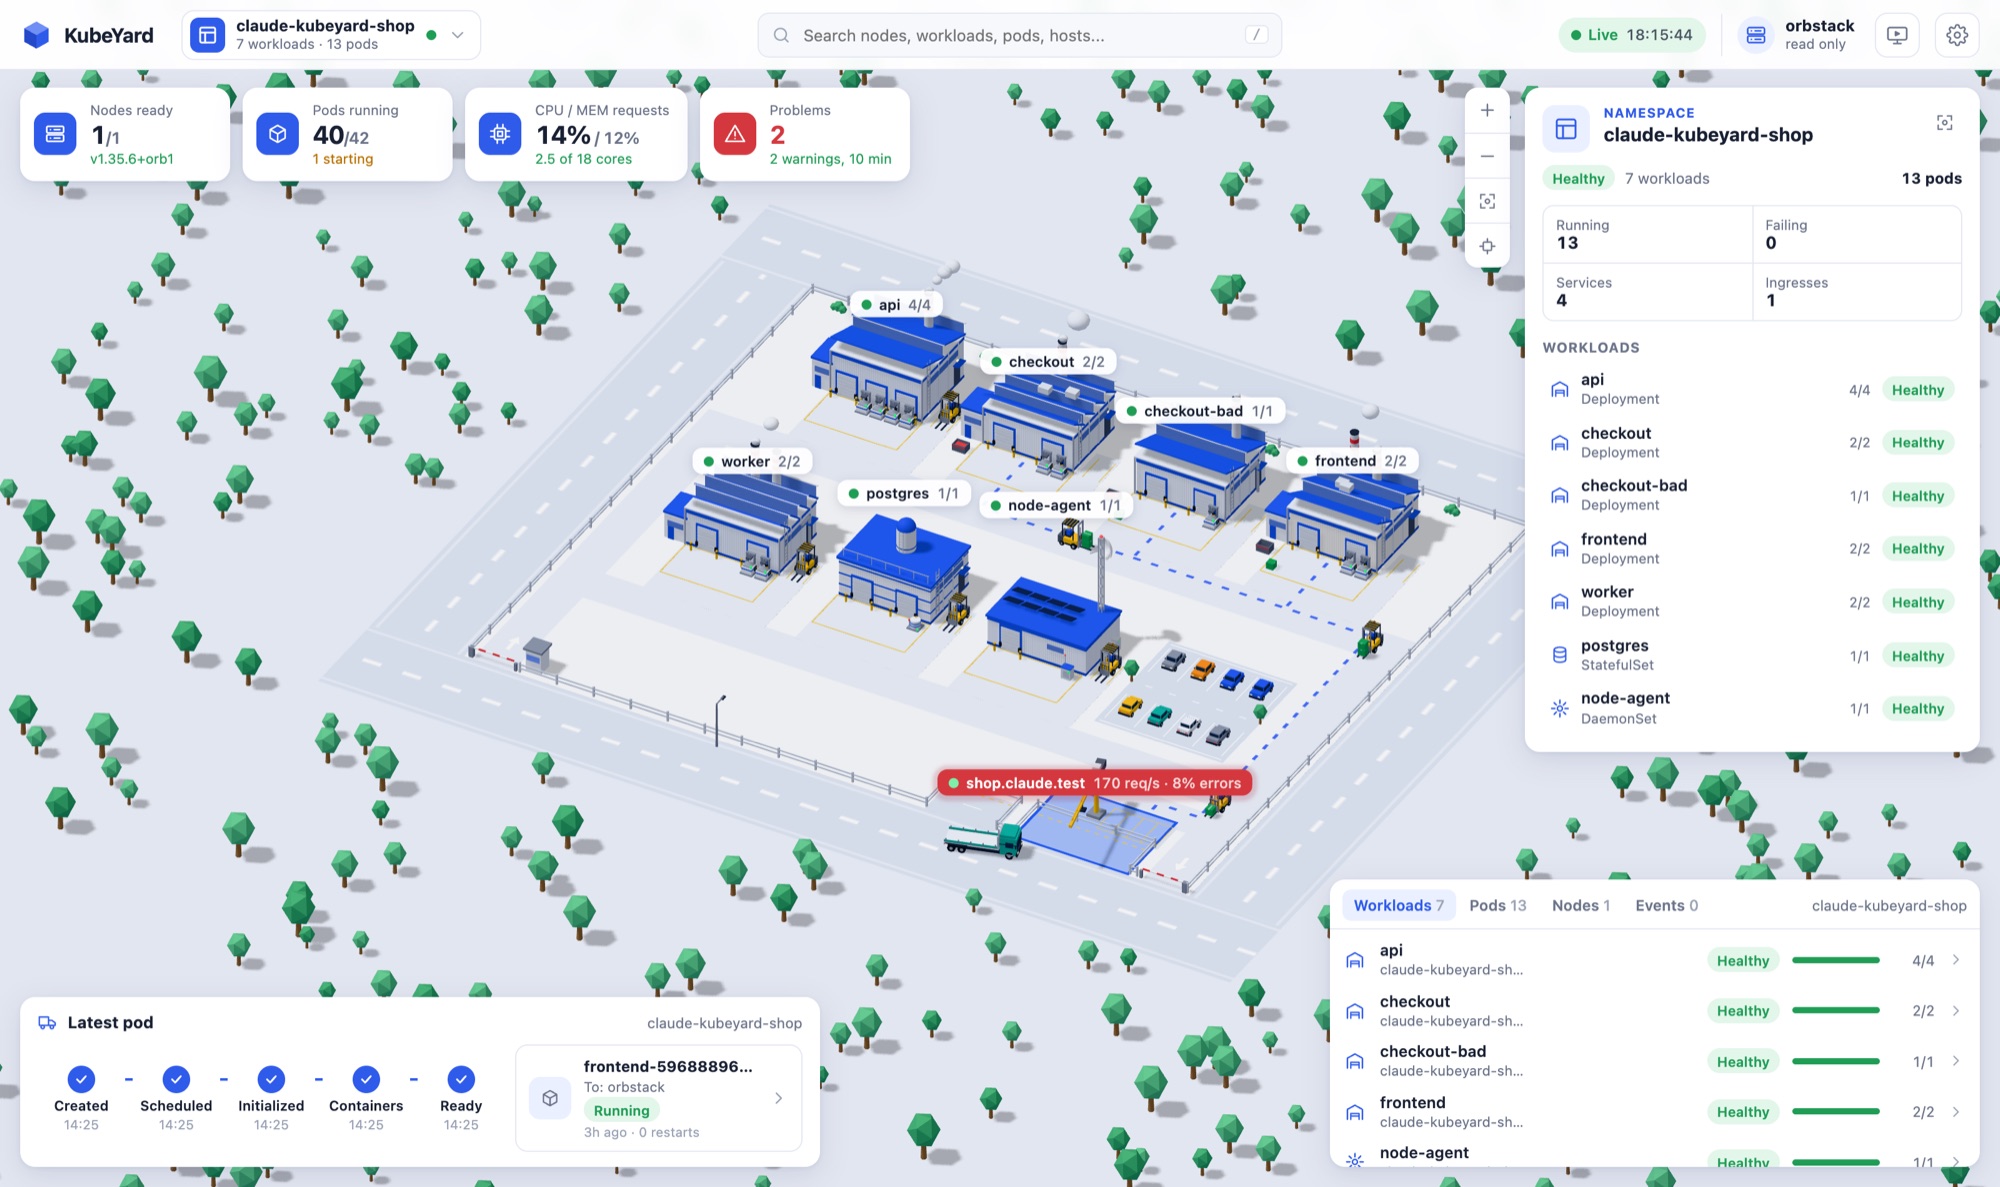Click the node-agent DaemonSet icon in workloads
The width and height of the screenshot is (2000, 1187).
click(x=1559, y=708)
